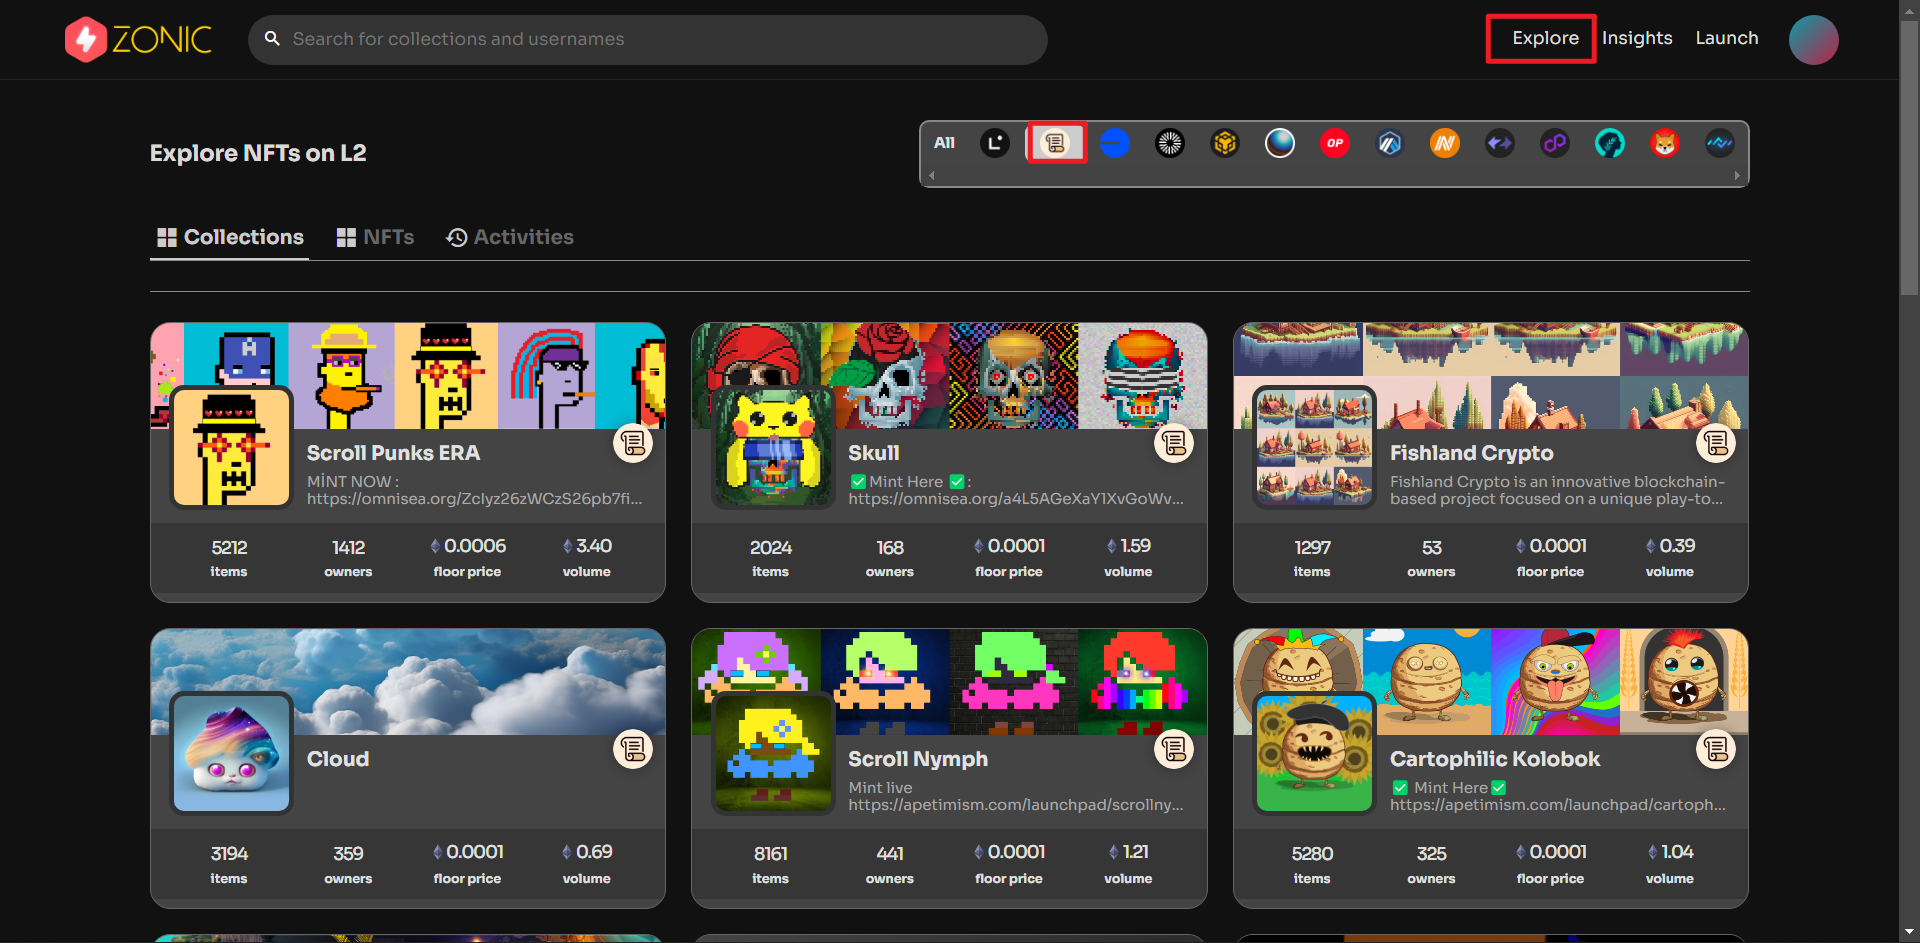
Task: Filter by Linea chain icon
Action: (995, 143)
